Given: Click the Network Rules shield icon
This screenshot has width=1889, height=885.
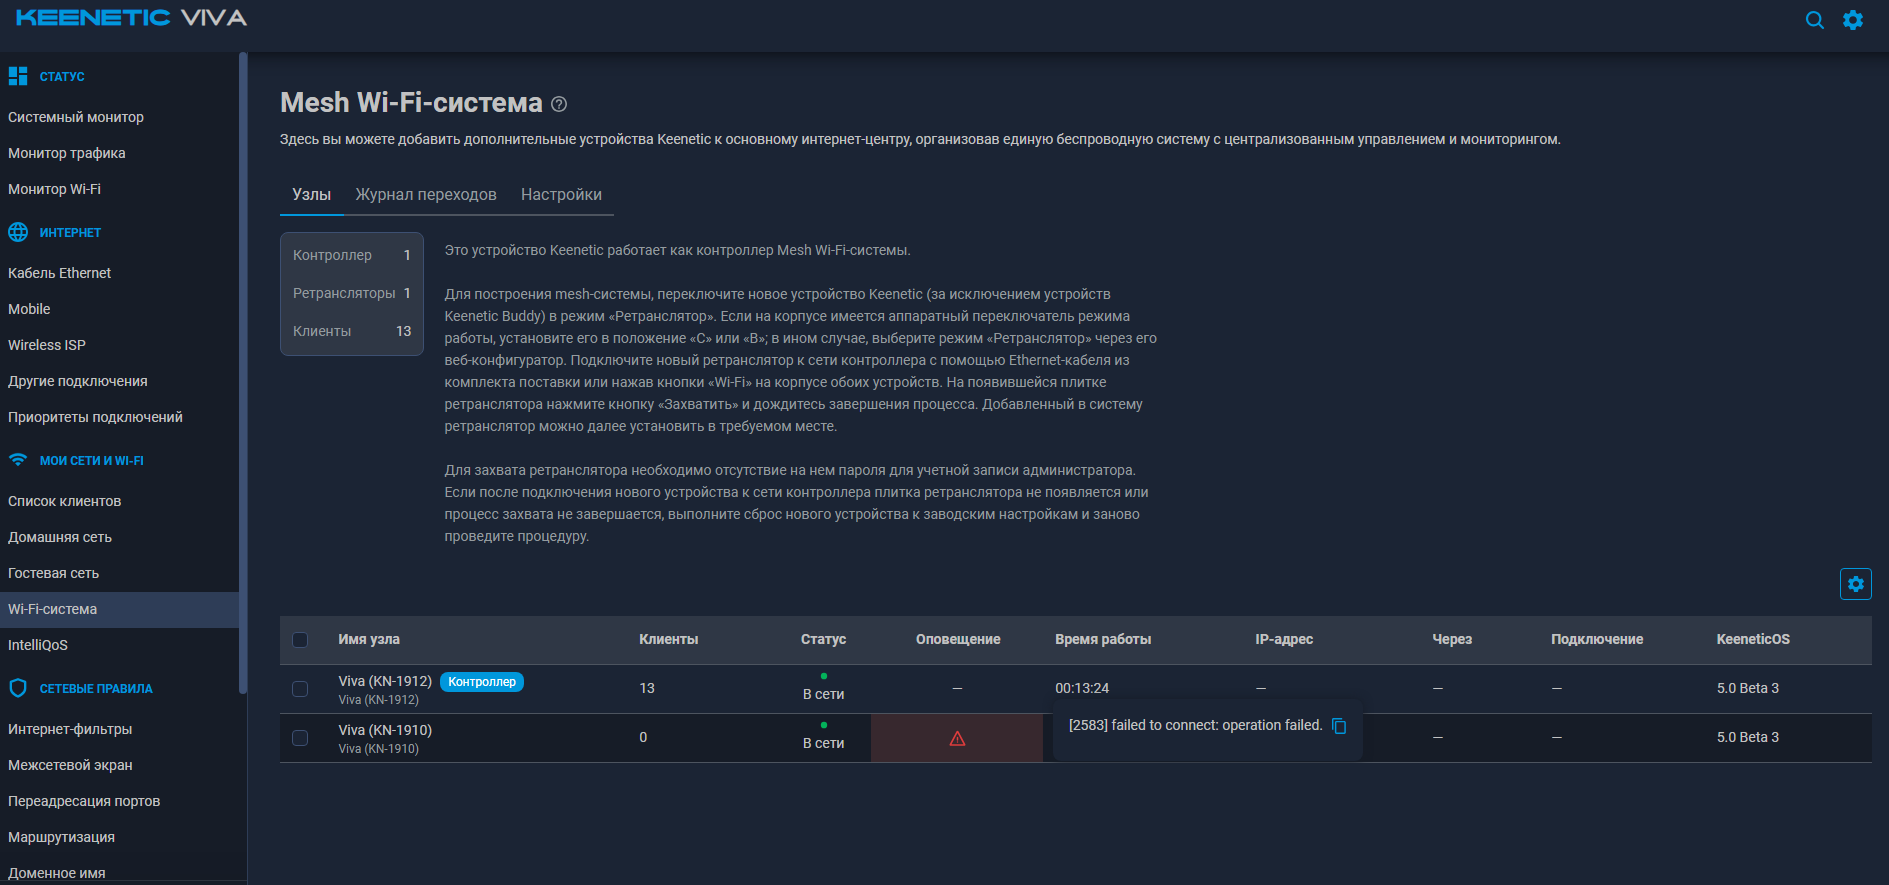Looking at the screenshot, I should click(x=18, y=688).
